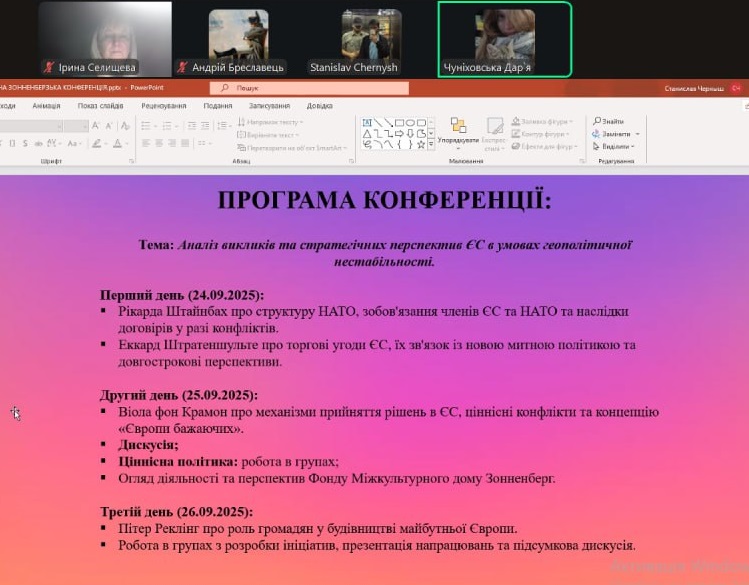This screenshot has height=585, width=749.
Task: Open the Показ слайдів ribbon tab
Action: click(100, 105)
